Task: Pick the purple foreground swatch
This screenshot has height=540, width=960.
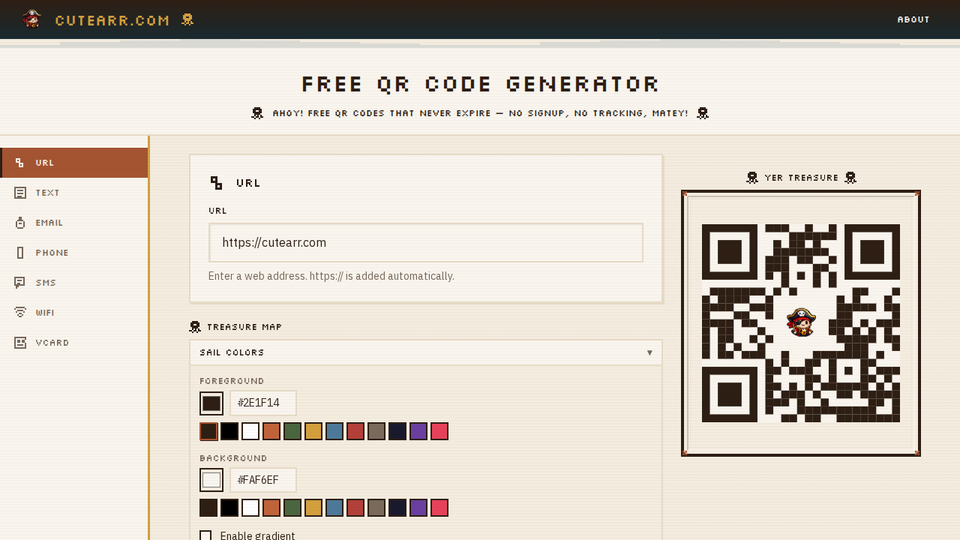Action: click(418, 431)
